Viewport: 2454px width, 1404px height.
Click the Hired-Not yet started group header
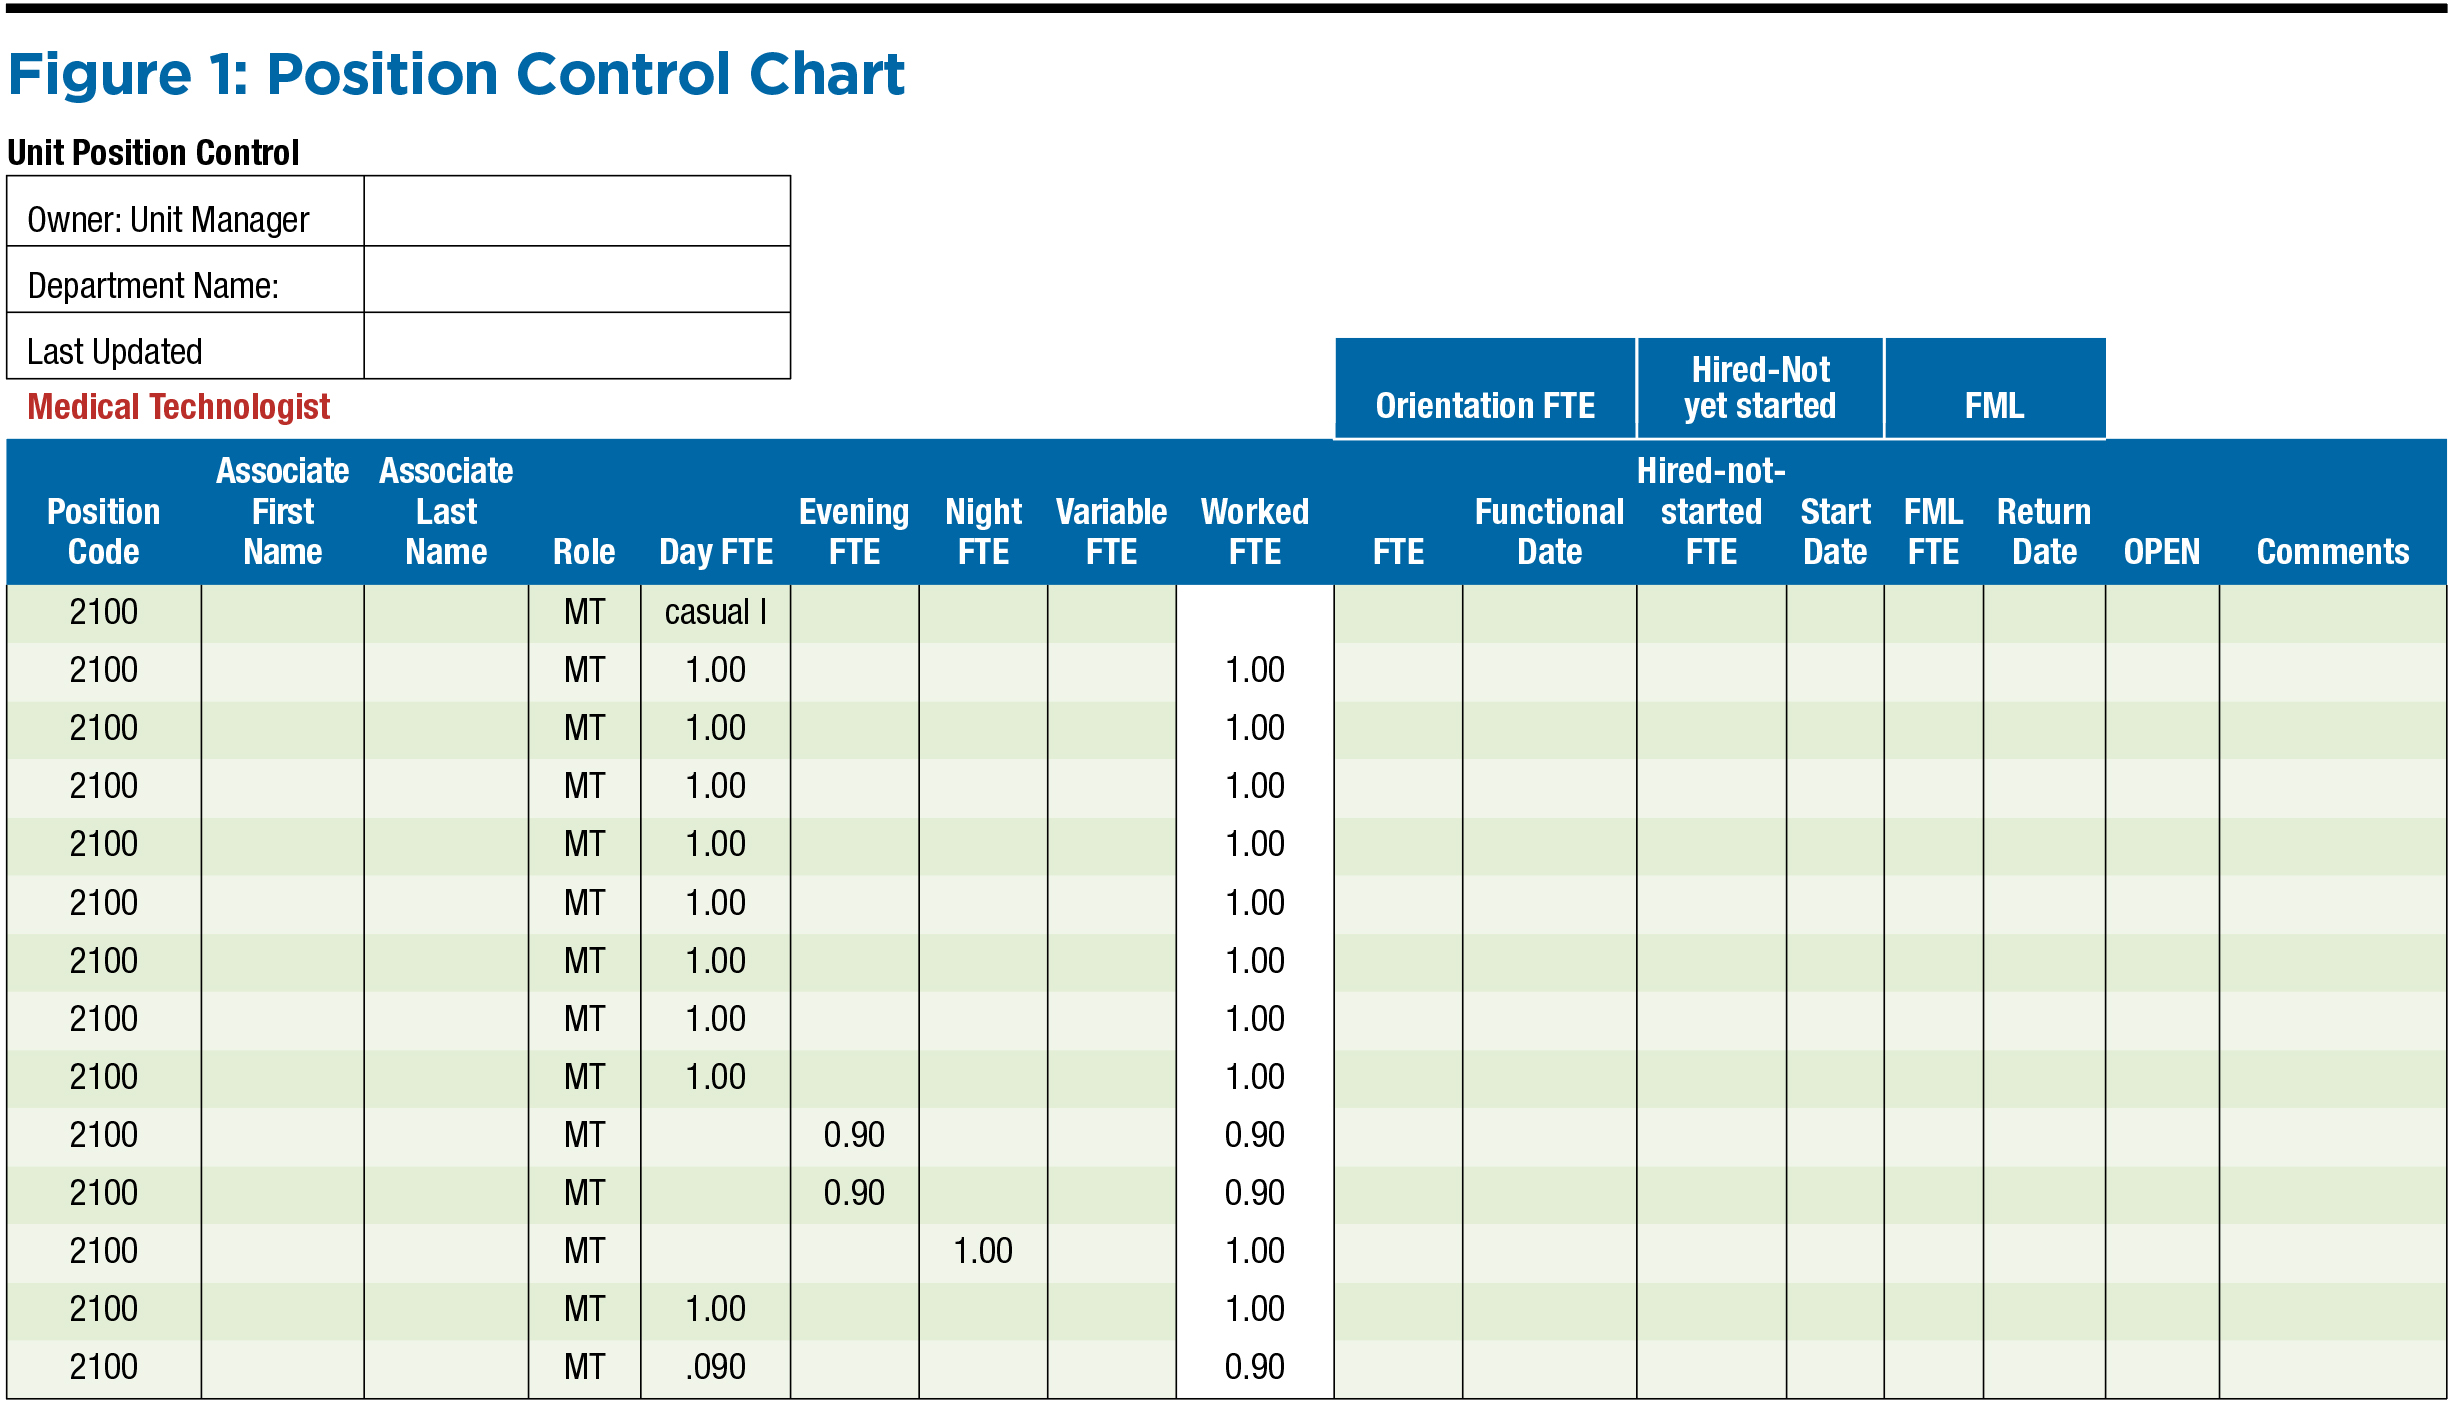coord(1760,388)
